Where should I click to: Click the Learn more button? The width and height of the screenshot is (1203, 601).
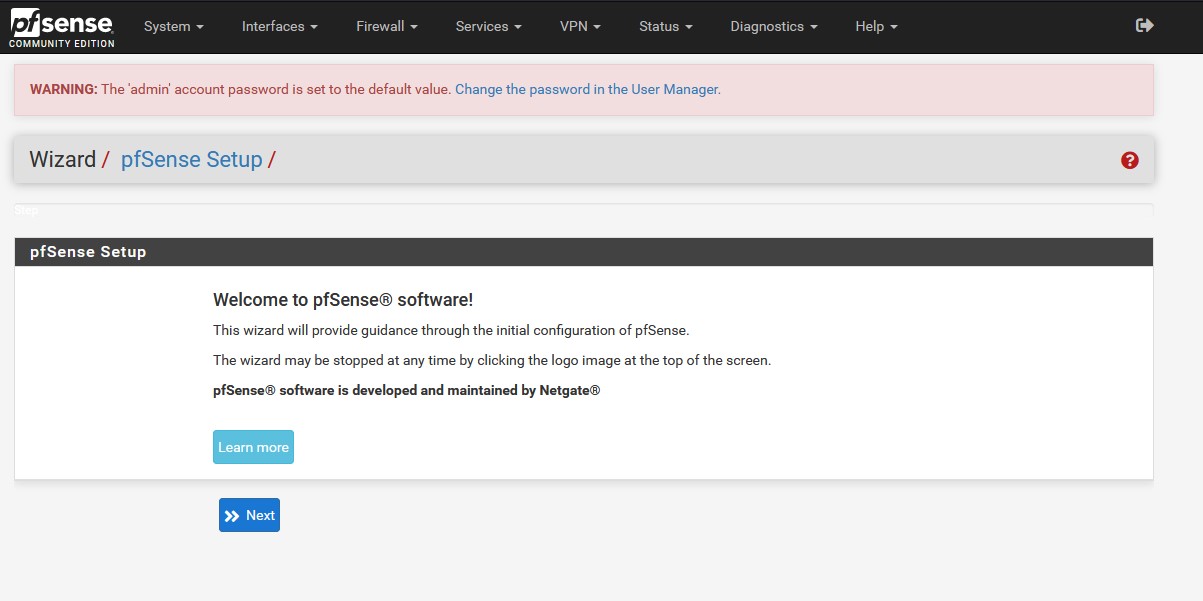[x=253, y=447]
